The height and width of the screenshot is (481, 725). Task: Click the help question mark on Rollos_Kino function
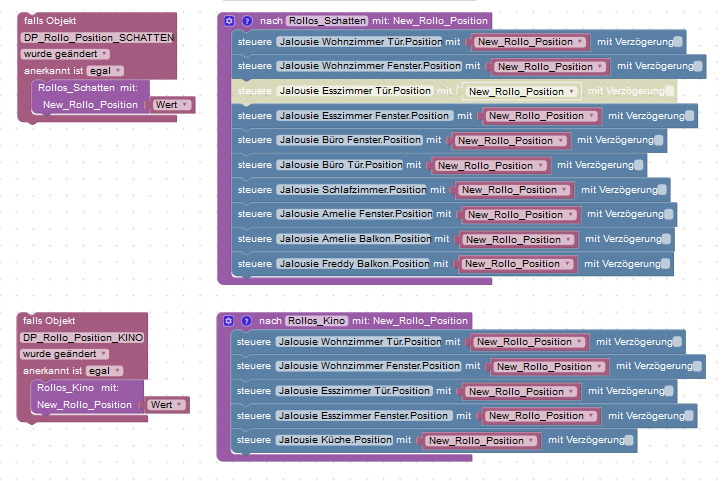coord(246,321)
